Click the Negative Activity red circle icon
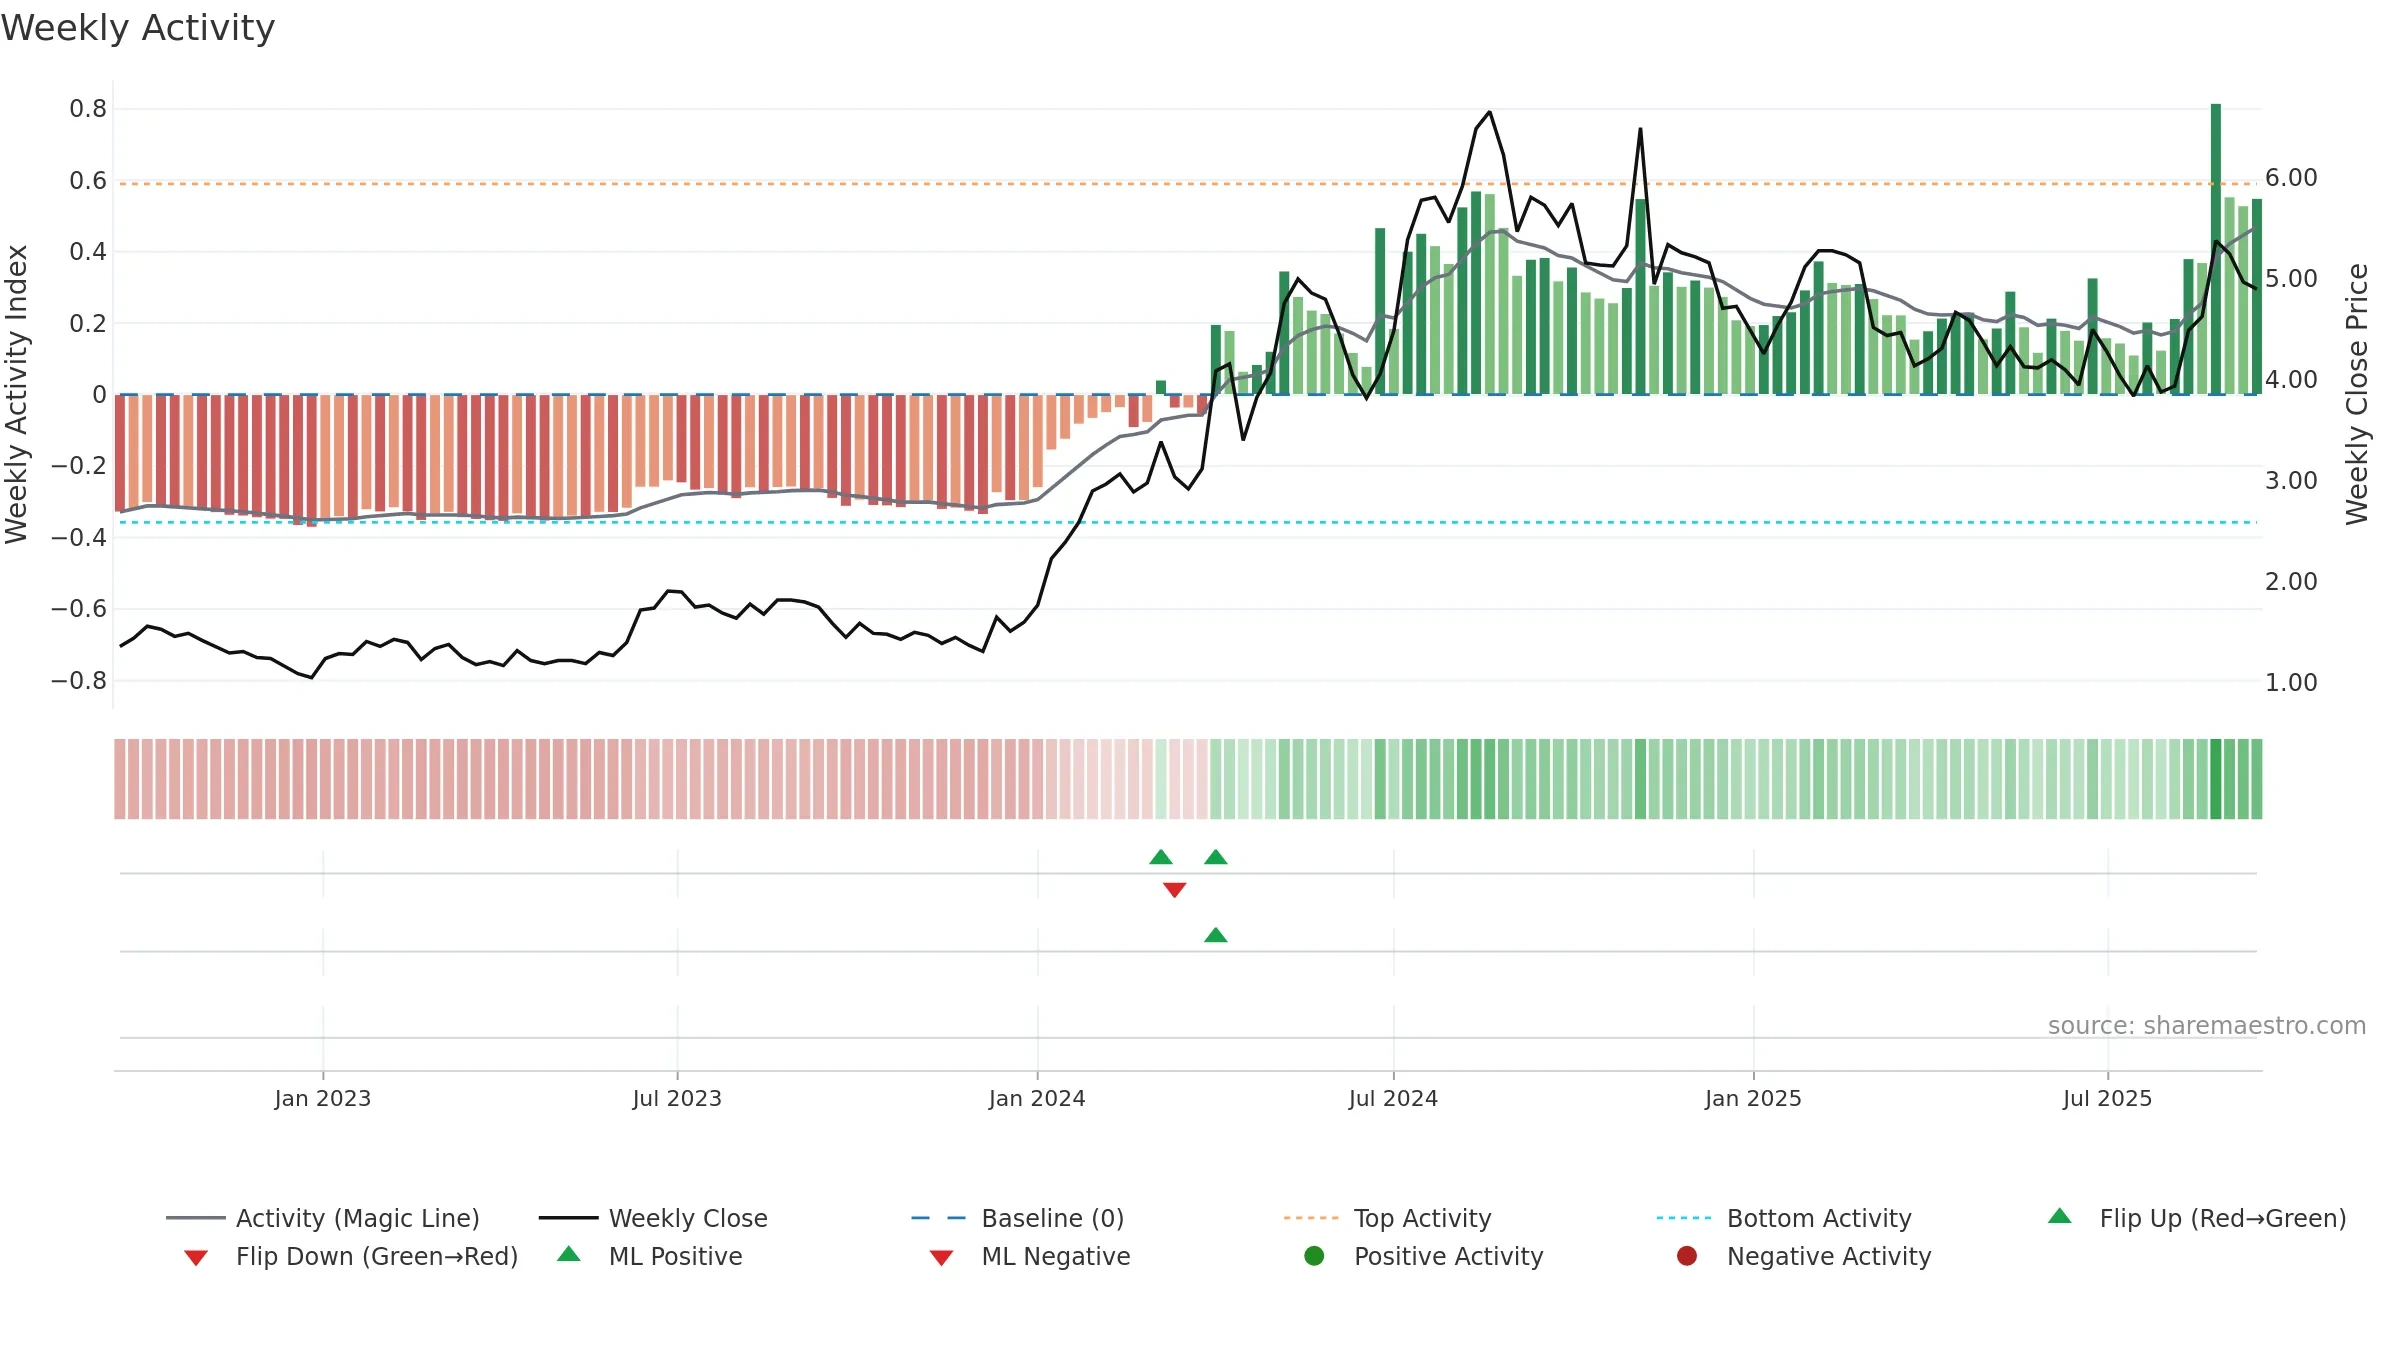This screenshot has height=1350, width=2400. (1687, 1256)
